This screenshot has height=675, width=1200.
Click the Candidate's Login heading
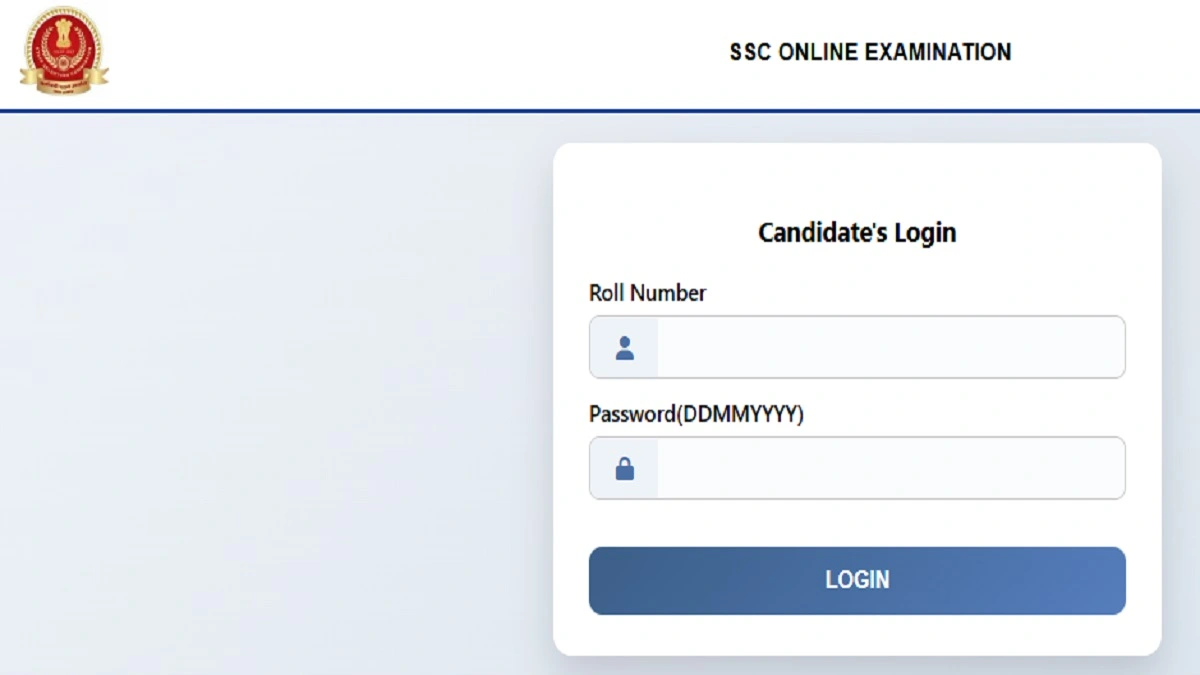[x=856, y=232]
